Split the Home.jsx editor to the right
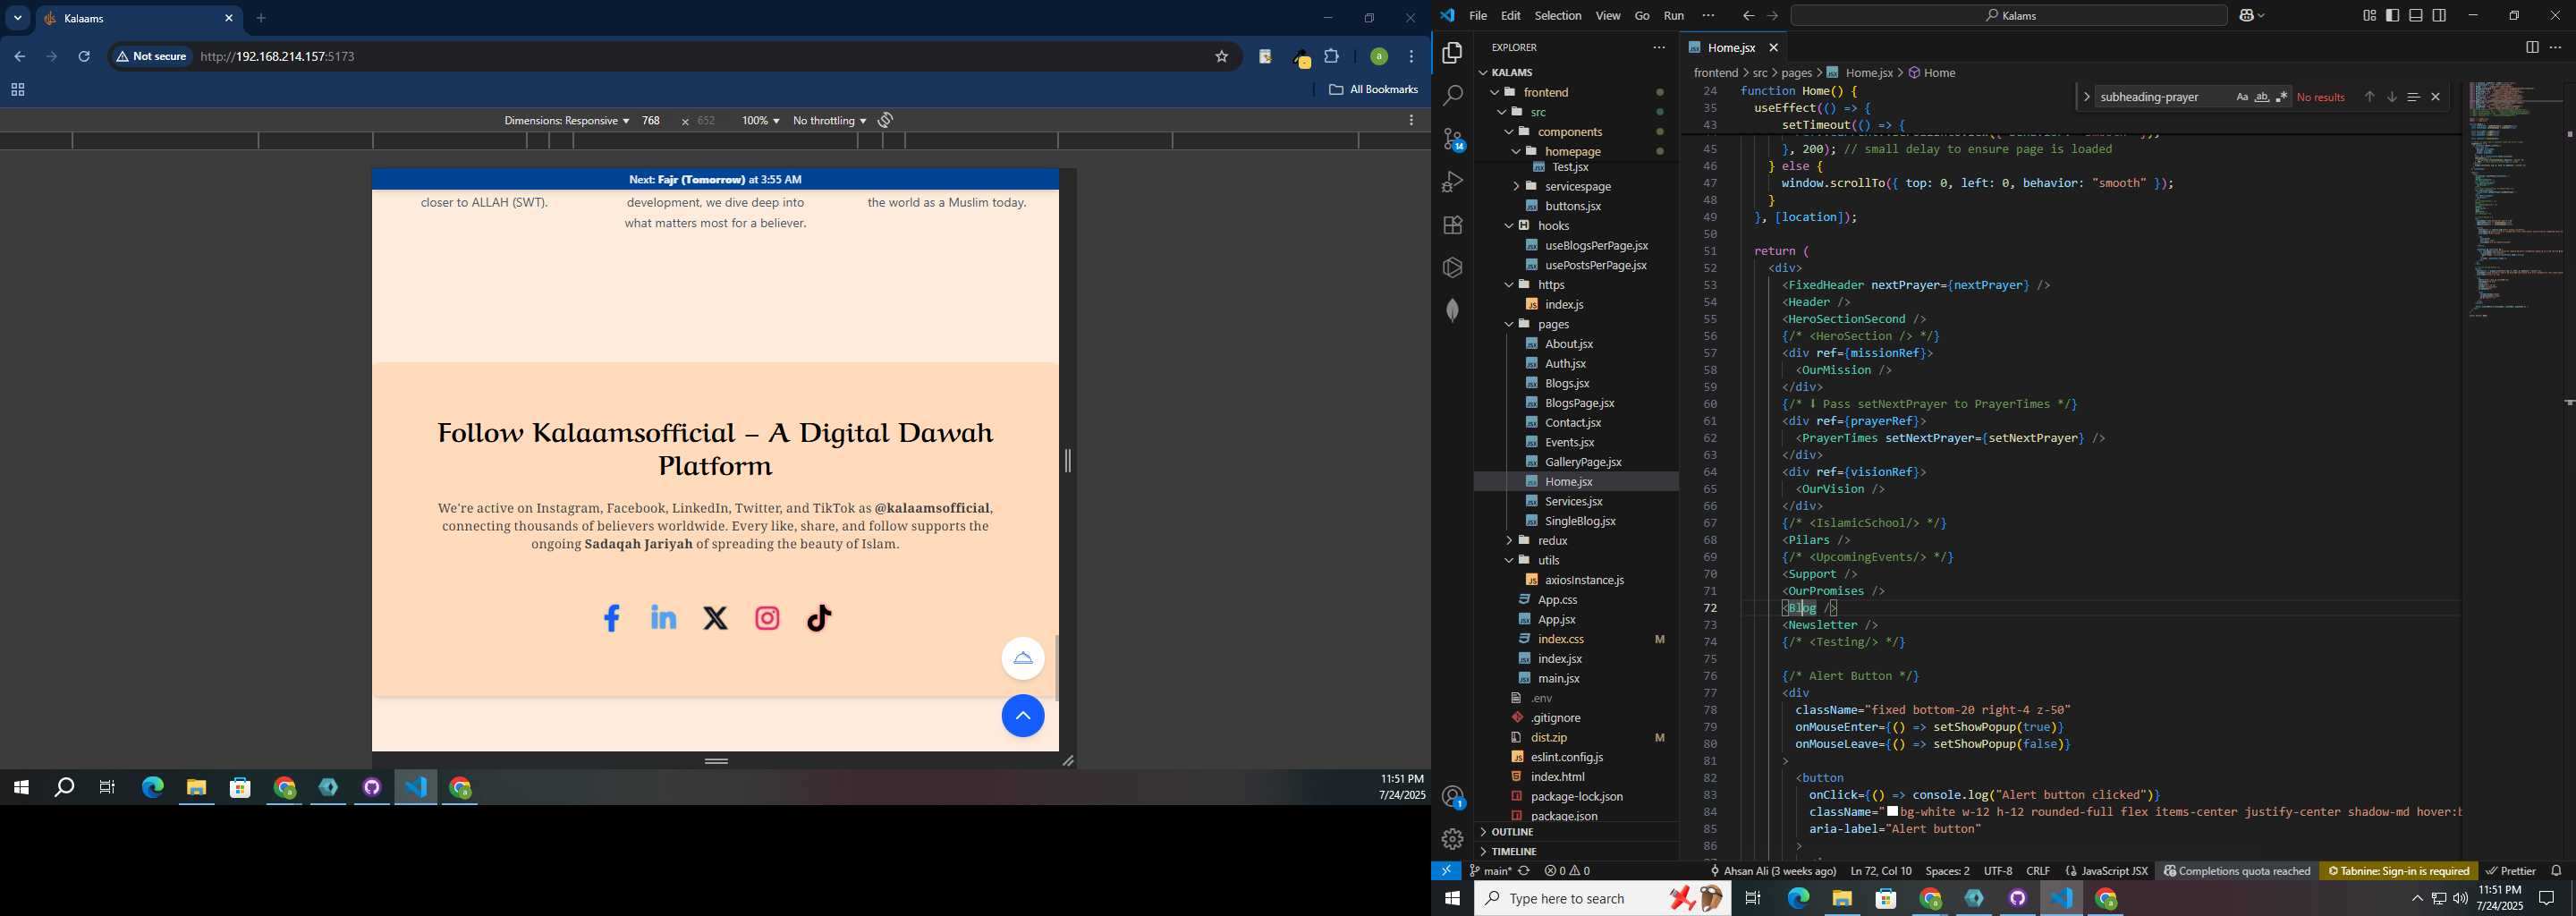This screenshot has height=916, width=2576. coord(2531,47)
